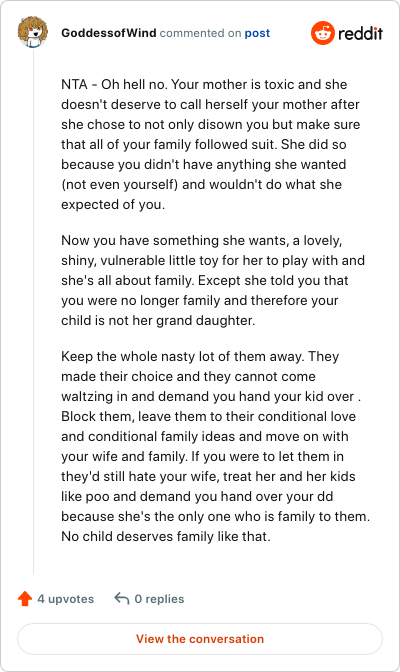
Task: Open the GoddessofWind username profile
Action: (108, 33)
